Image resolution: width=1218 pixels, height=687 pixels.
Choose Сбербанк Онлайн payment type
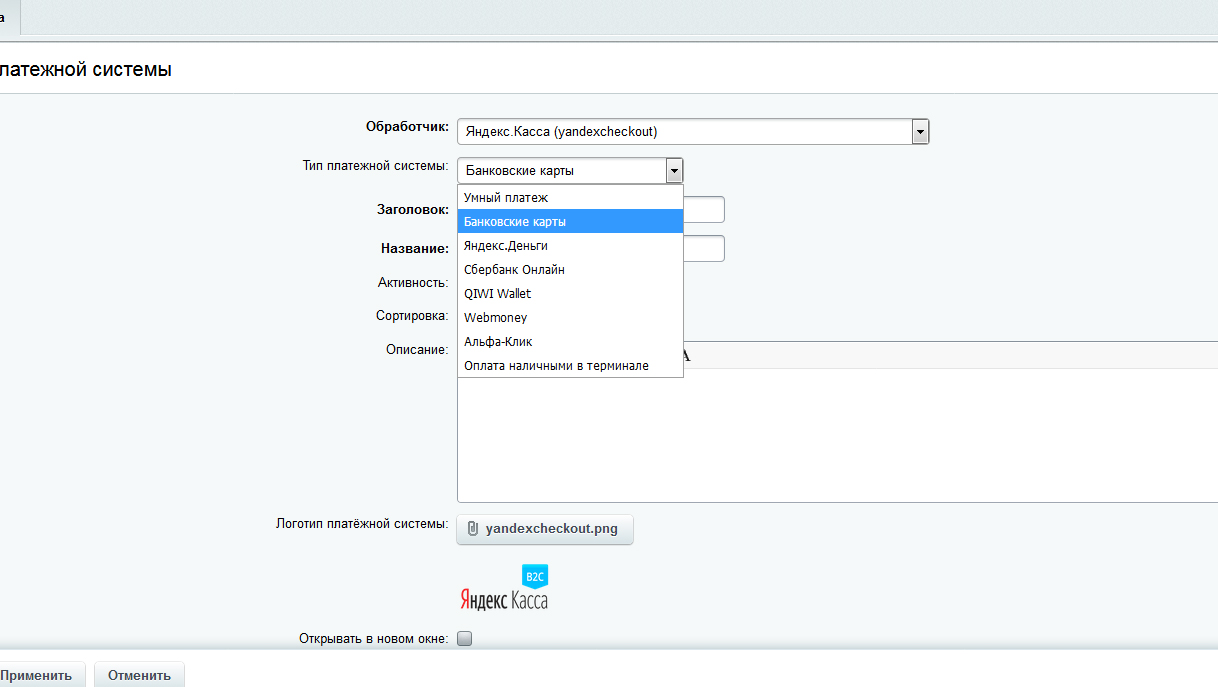pyautogui.click(x=570, y=269)
